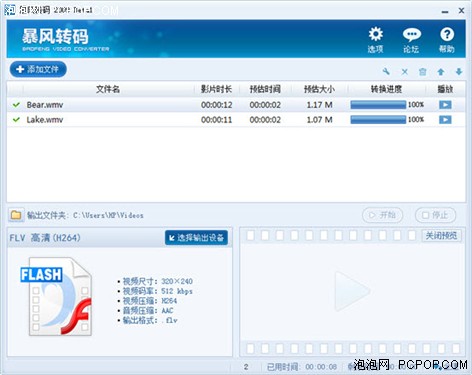Sort by 预估时间 column header
This screenshot has height=375, width=472.
click(x=265, y=89)
